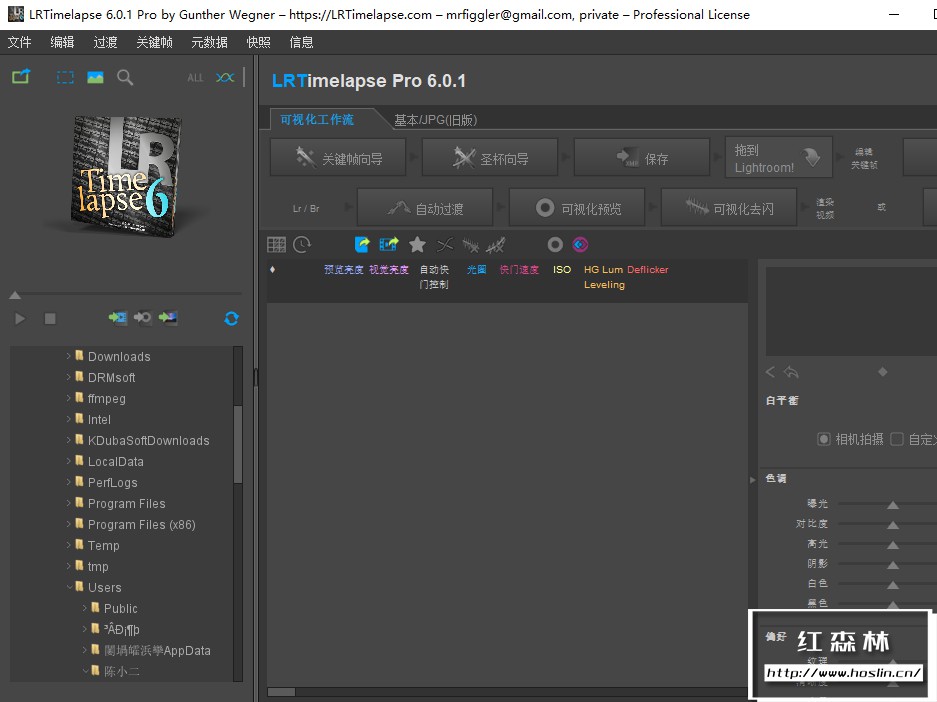Click the magnifying glass search icon
This screenshot has width=937, height=702.
(x=125, y=78)
